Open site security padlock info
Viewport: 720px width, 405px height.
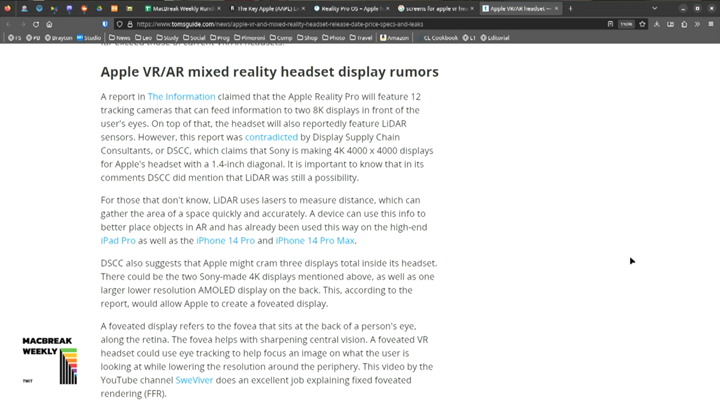coord(130,24)
